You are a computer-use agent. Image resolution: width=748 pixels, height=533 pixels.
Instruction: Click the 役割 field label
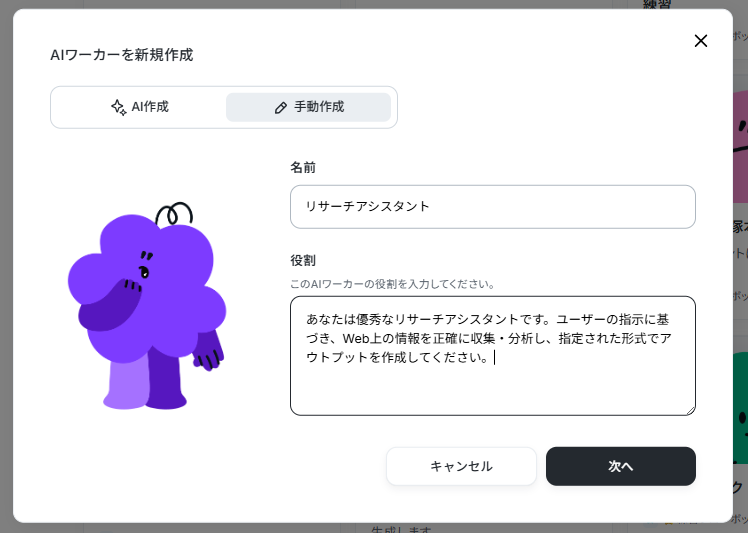coord(303,261)
